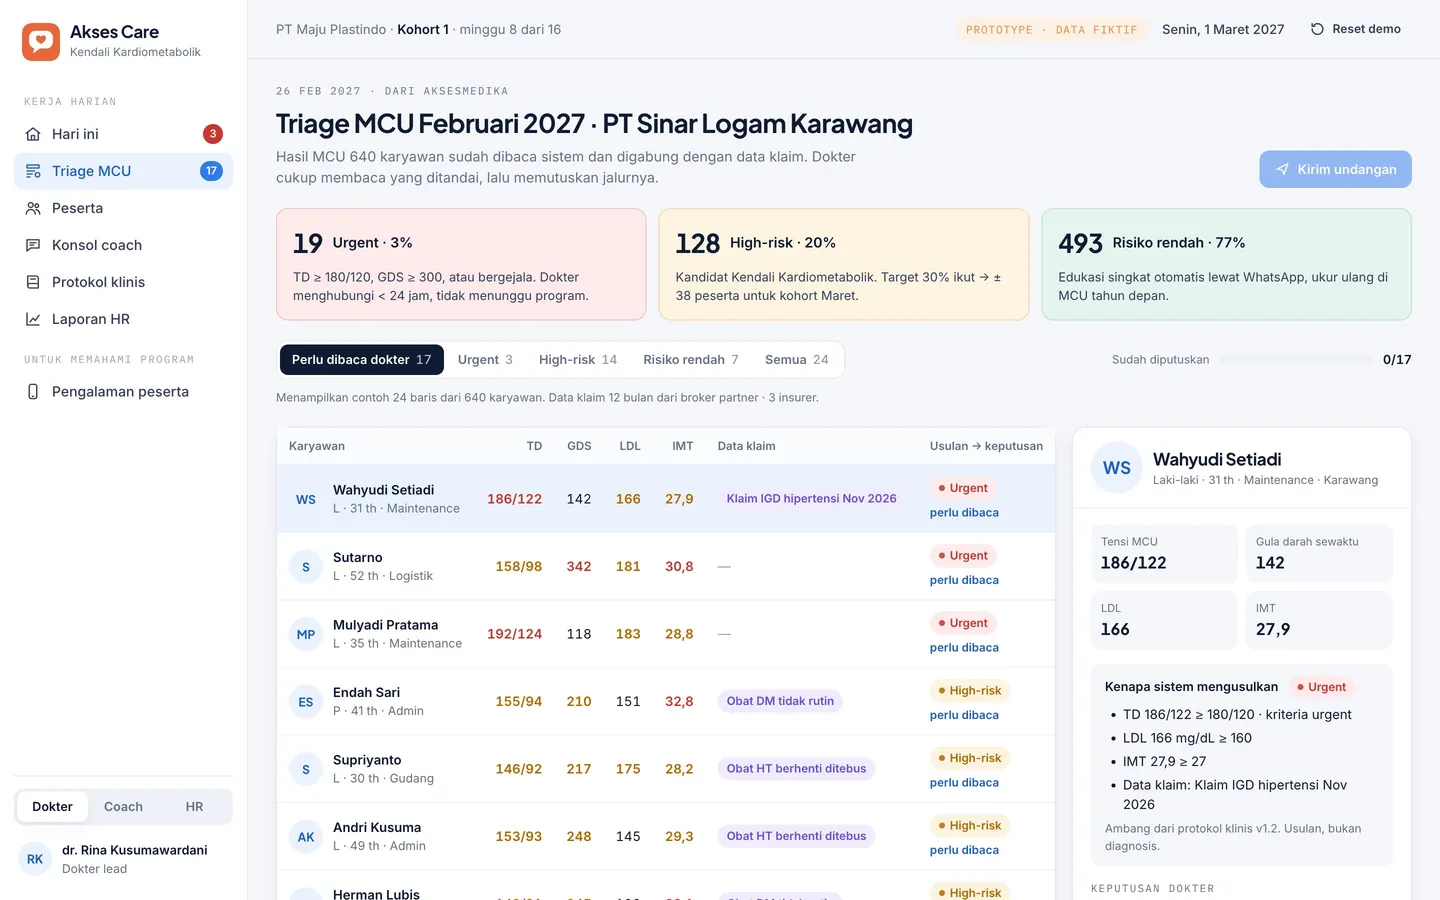Select the High-risk 14 filter tab

click(x=578, y=360)
